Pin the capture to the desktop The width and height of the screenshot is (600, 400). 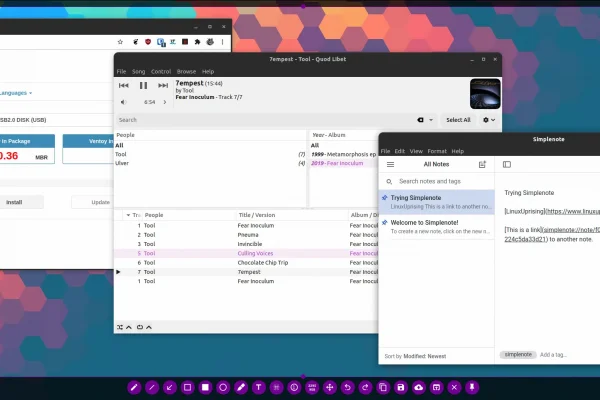click(472, 387)
